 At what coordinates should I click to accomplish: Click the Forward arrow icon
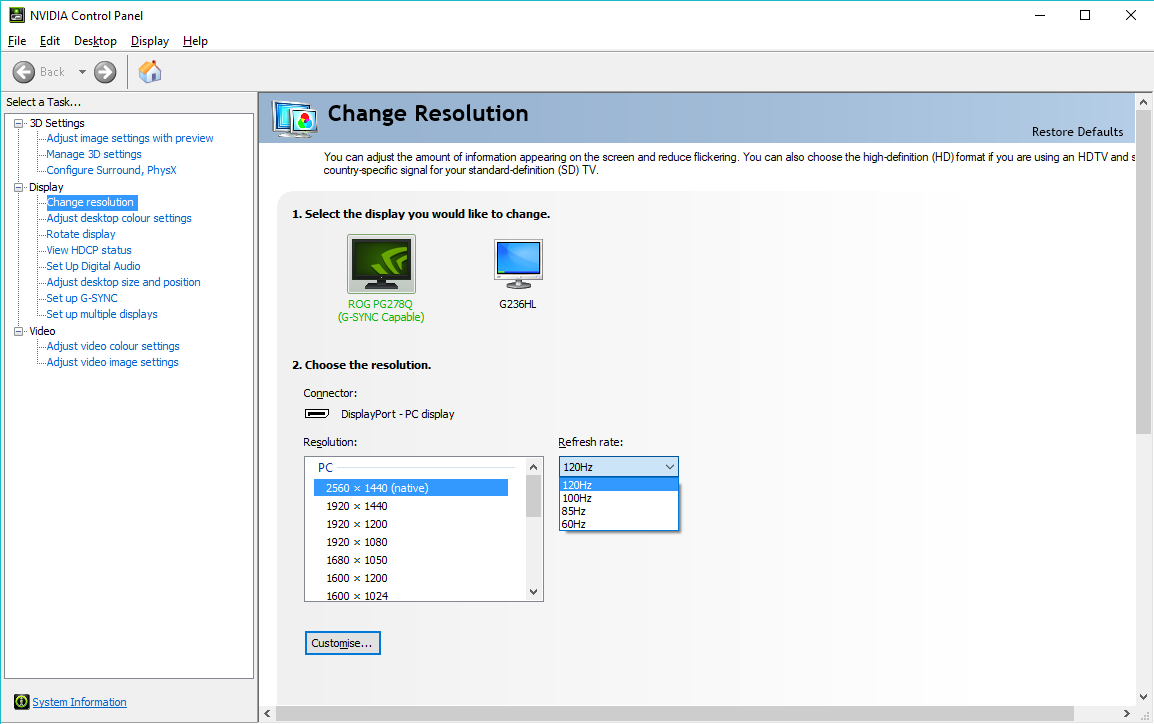pos(105,71)
